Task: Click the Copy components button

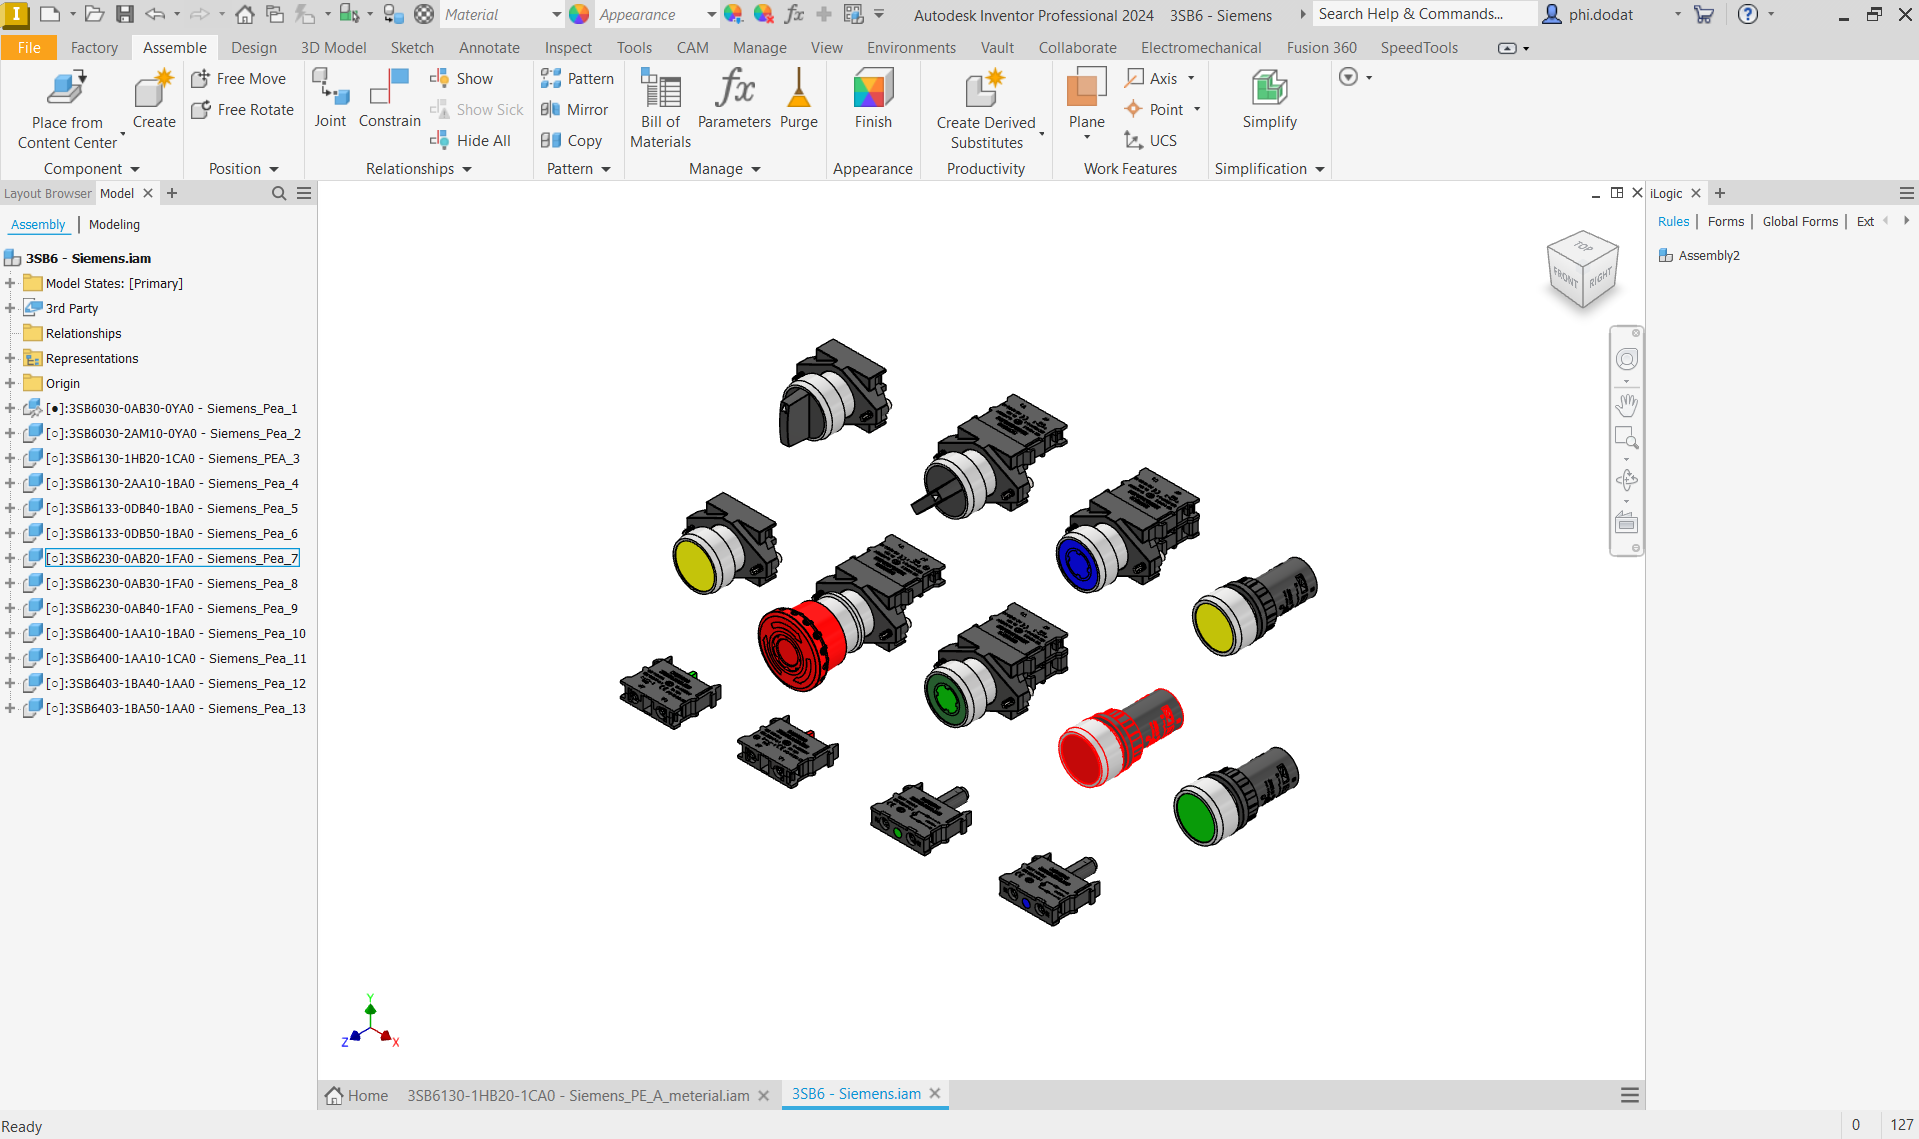Action: 572,141
